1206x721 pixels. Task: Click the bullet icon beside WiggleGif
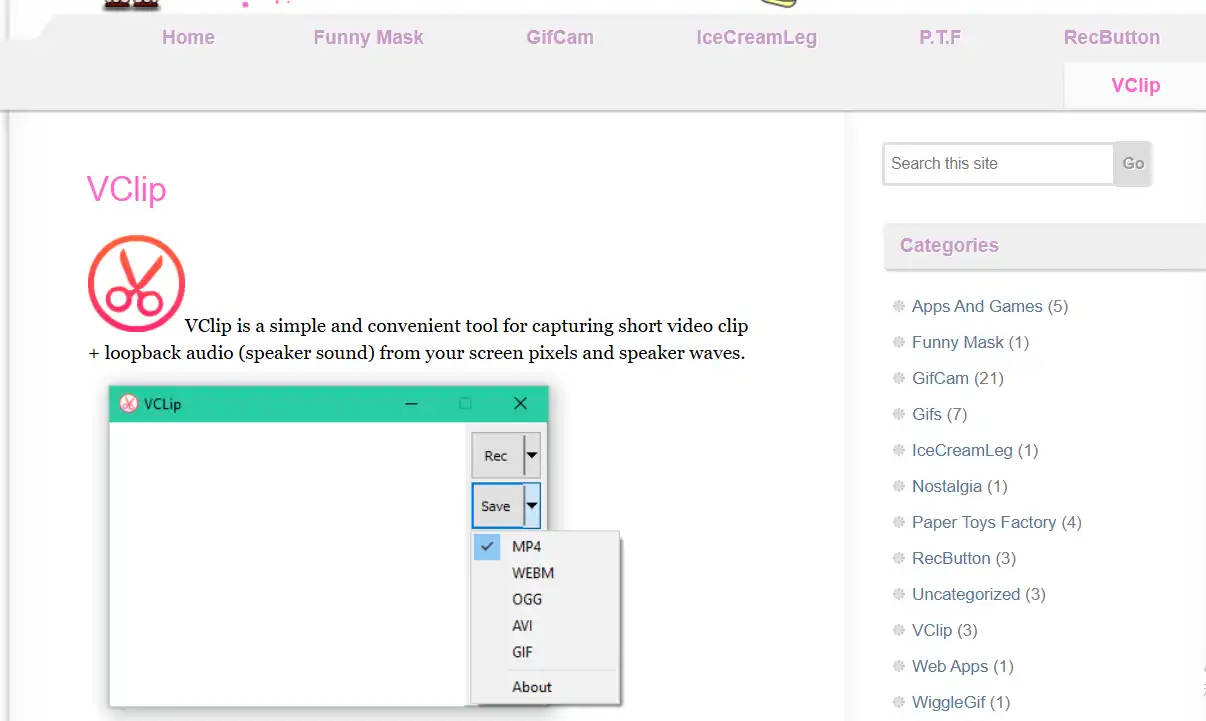click(897, 702)
